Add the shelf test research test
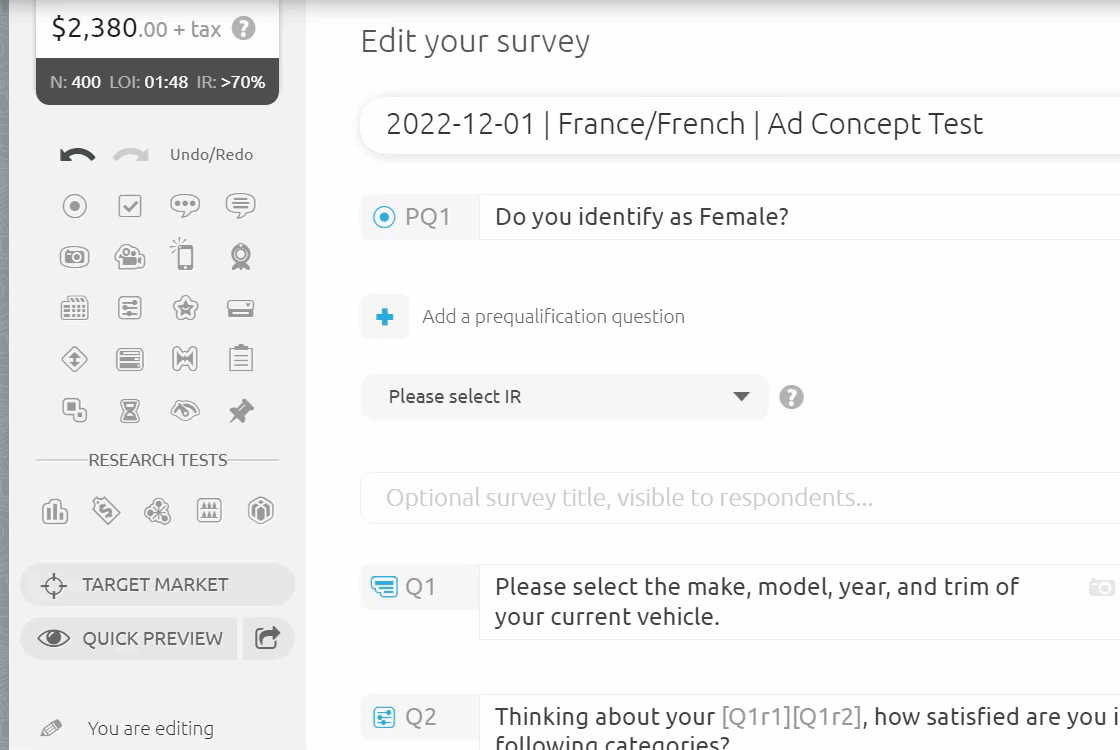Viewport: 1120px width, 750px height. 209,511
